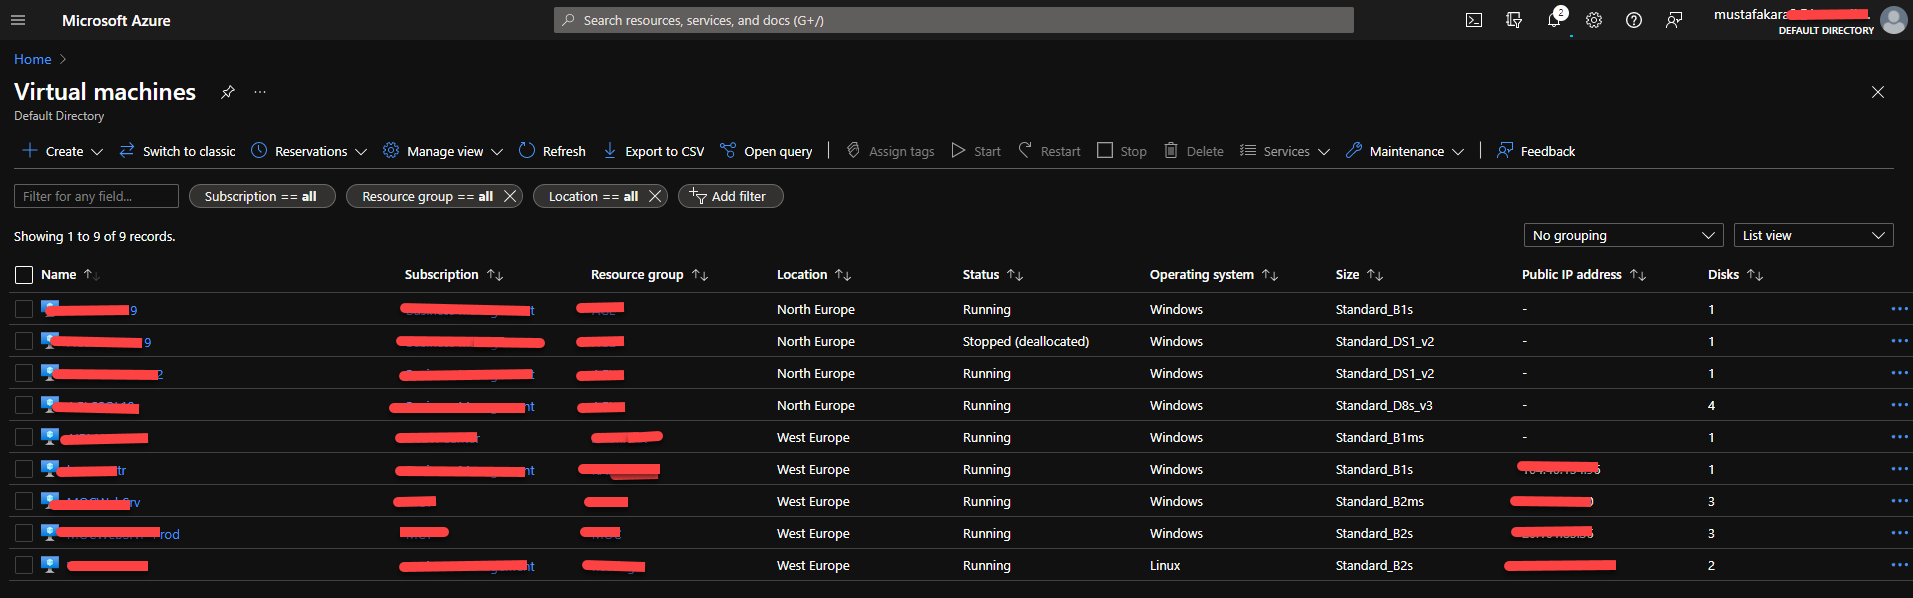This screenshot has width=1913, height=598.
Task: Select the Linux VM row checkbox
Action: click(x=24, y=566)
